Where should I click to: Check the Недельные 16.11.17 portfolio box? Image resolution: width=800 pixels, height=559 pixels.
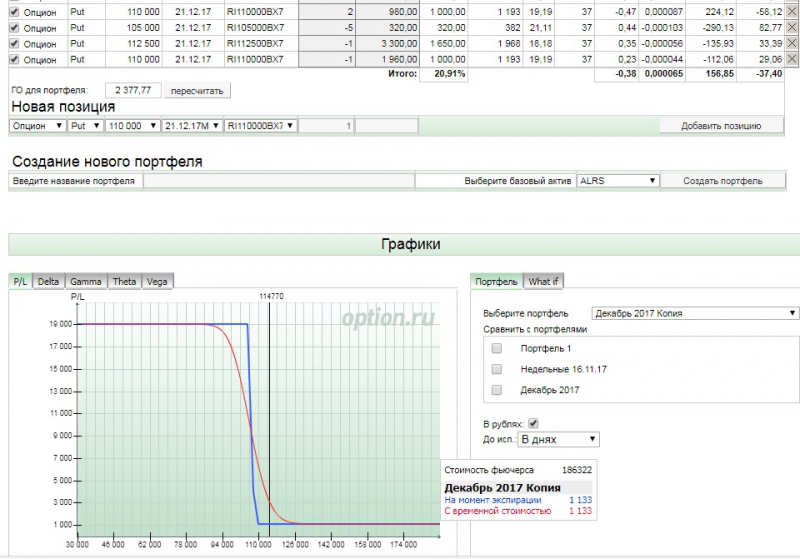tap(497, 369)
